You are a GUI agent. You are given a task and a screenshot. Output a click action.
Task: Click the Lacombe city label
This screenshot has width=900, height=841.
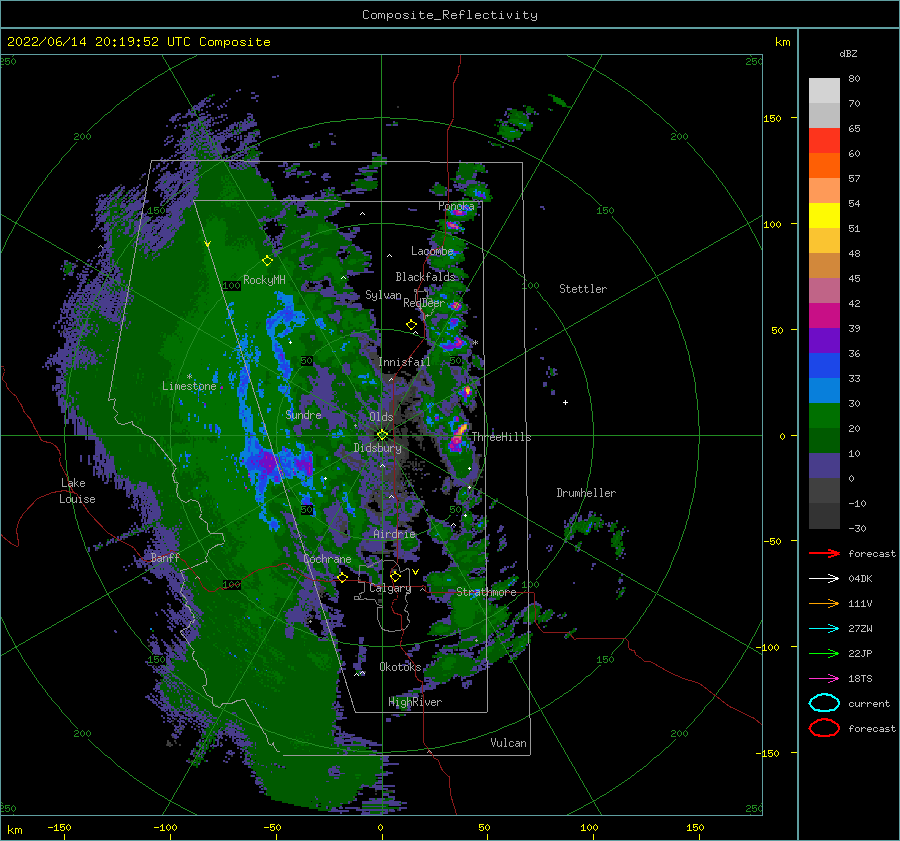[432, 251]
